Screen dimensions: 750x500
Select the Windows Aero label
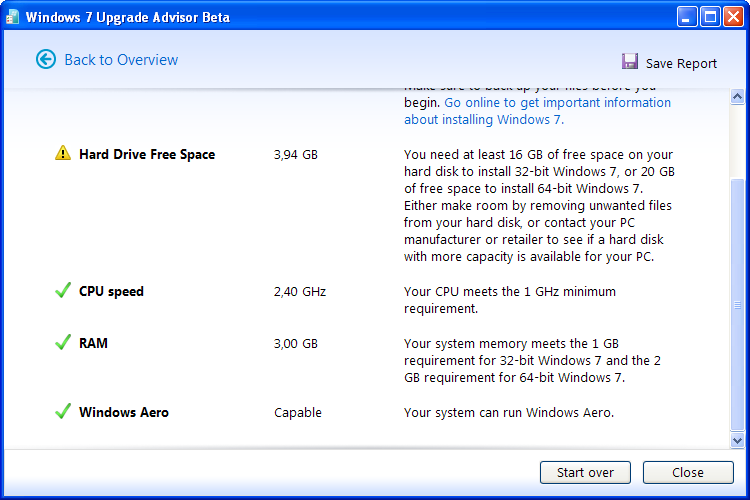124,412
